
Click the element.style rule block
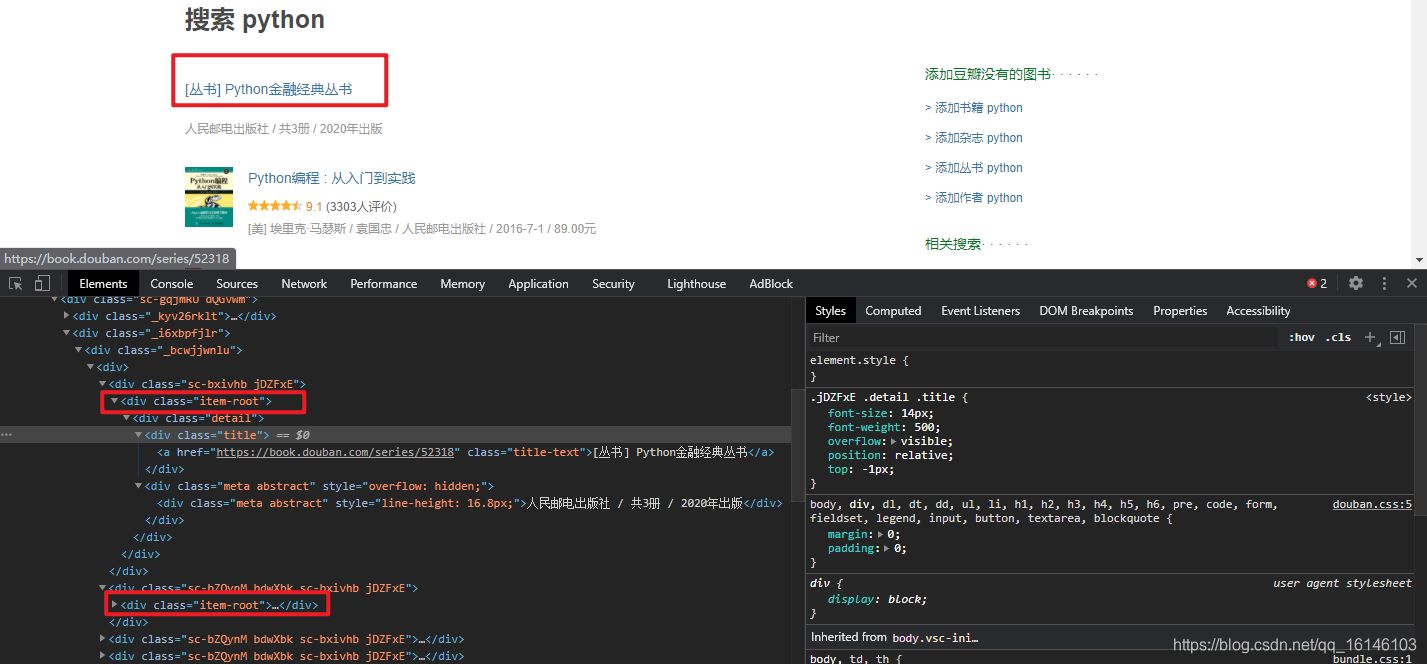[x=1110, y=367]
